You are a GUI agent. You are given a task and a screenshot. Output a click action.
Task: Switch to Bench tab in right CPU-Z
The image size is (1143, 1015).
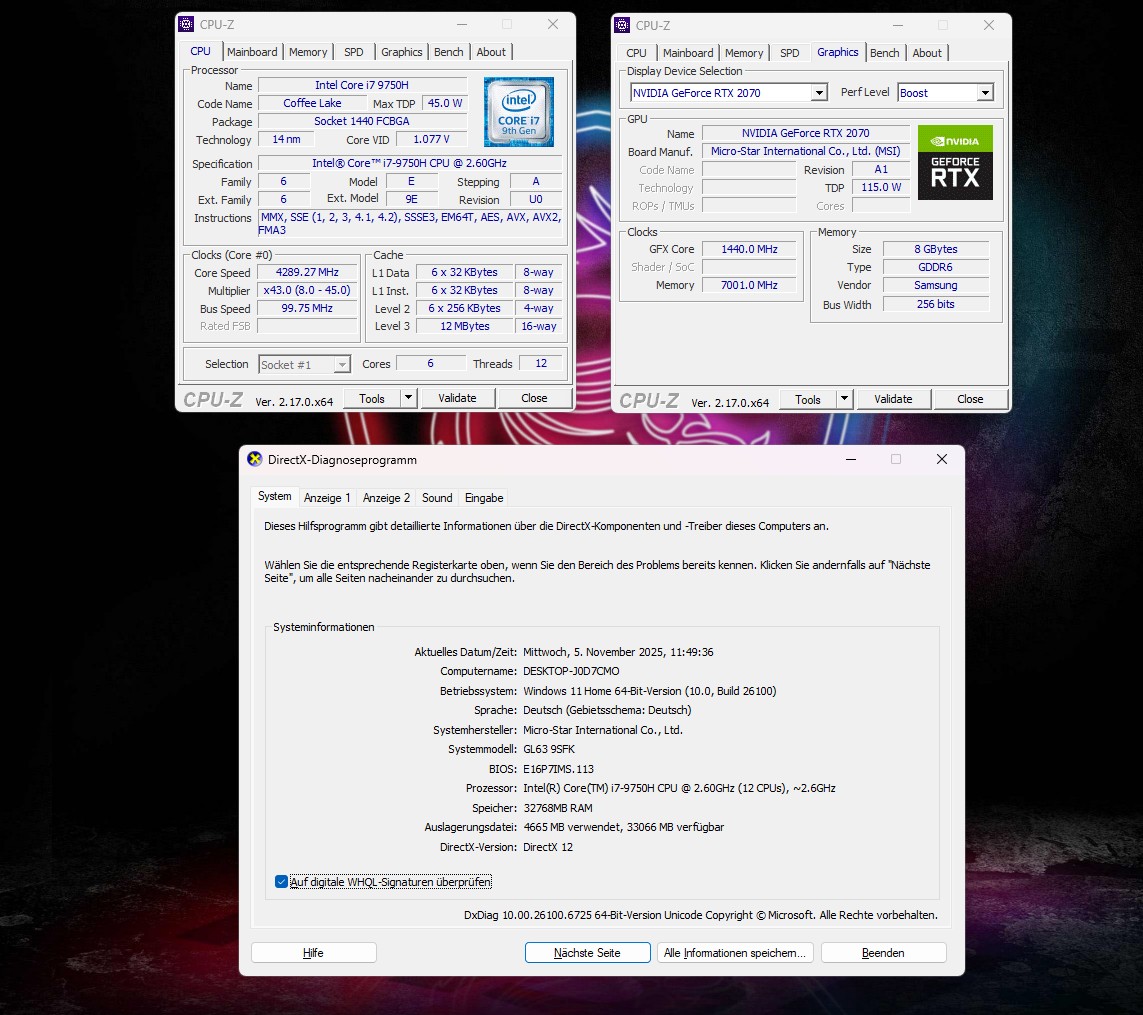coord(884,53)
